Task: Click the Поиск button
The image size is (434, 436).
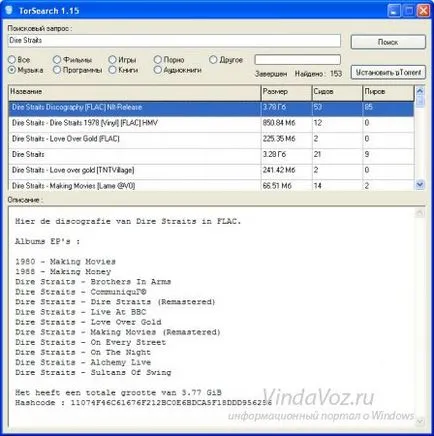Action: click(x=388, y=42)
